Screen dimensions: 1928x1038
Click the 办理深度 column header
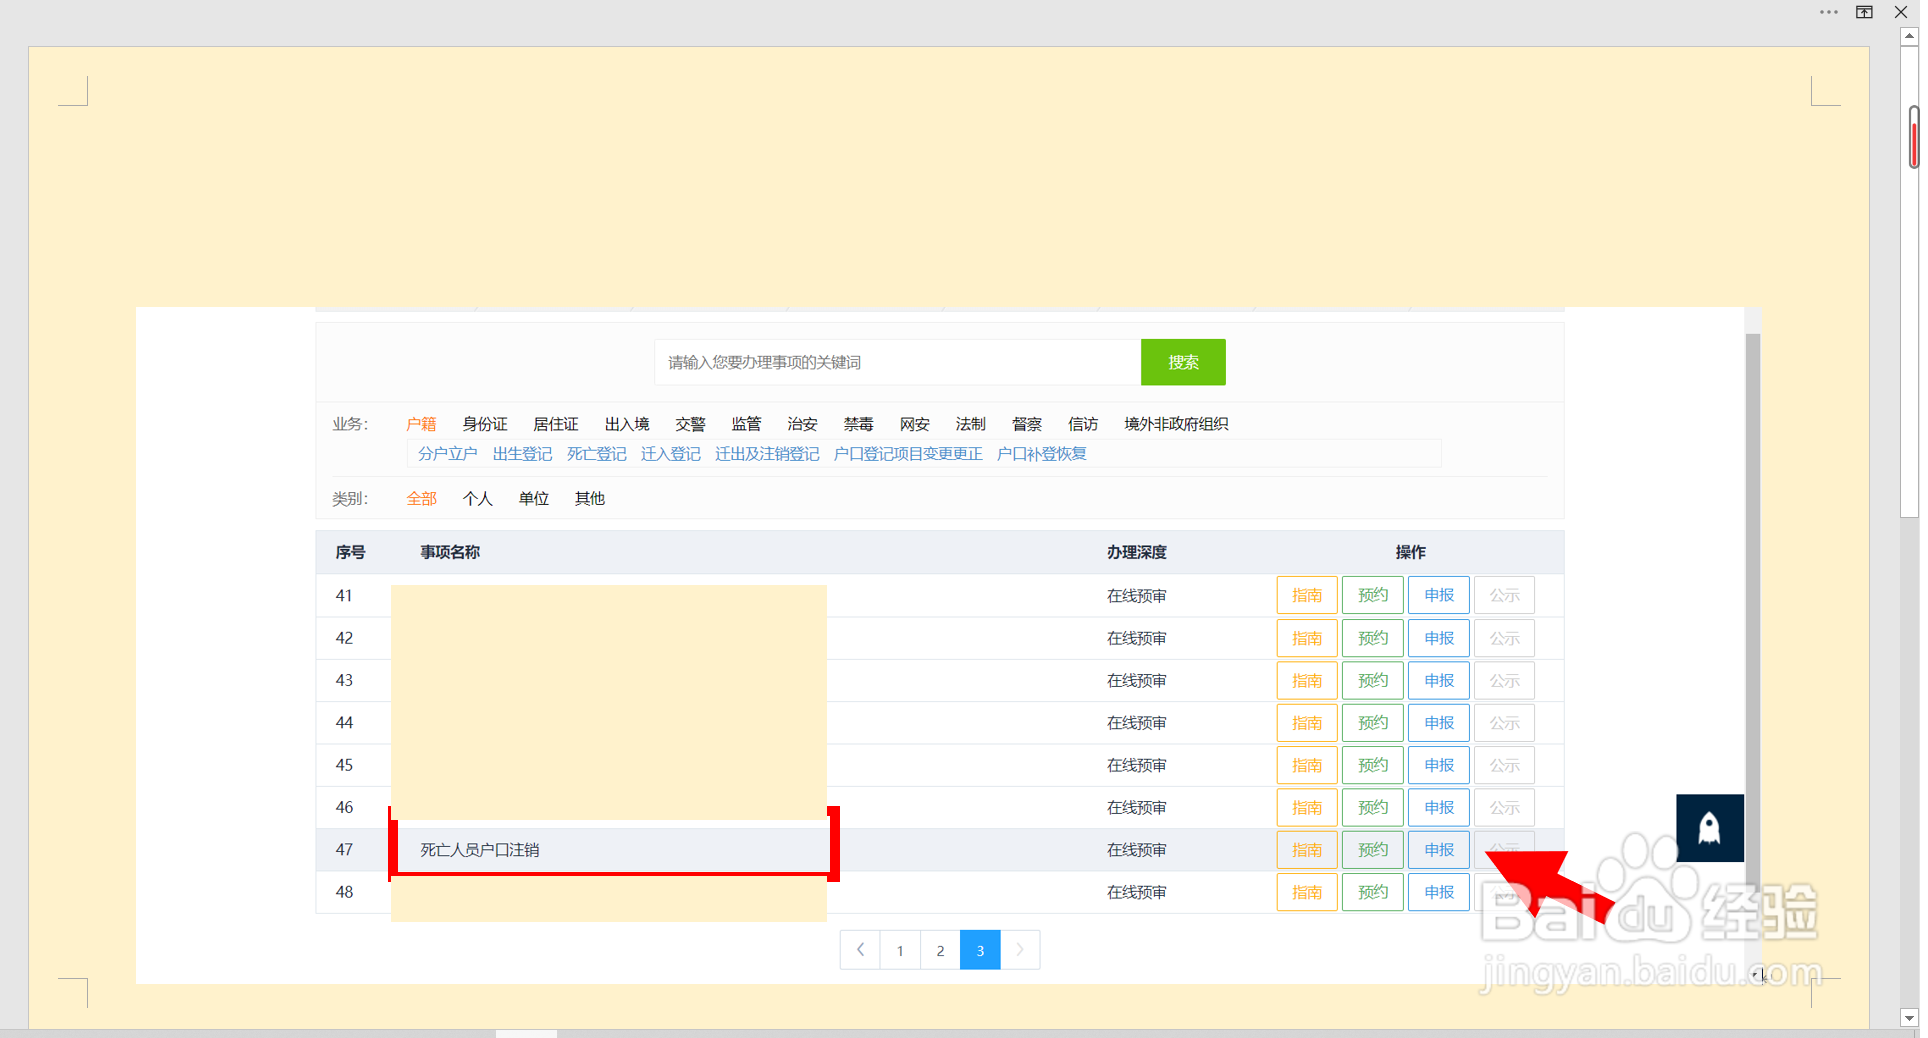[x=1136, y=552]
